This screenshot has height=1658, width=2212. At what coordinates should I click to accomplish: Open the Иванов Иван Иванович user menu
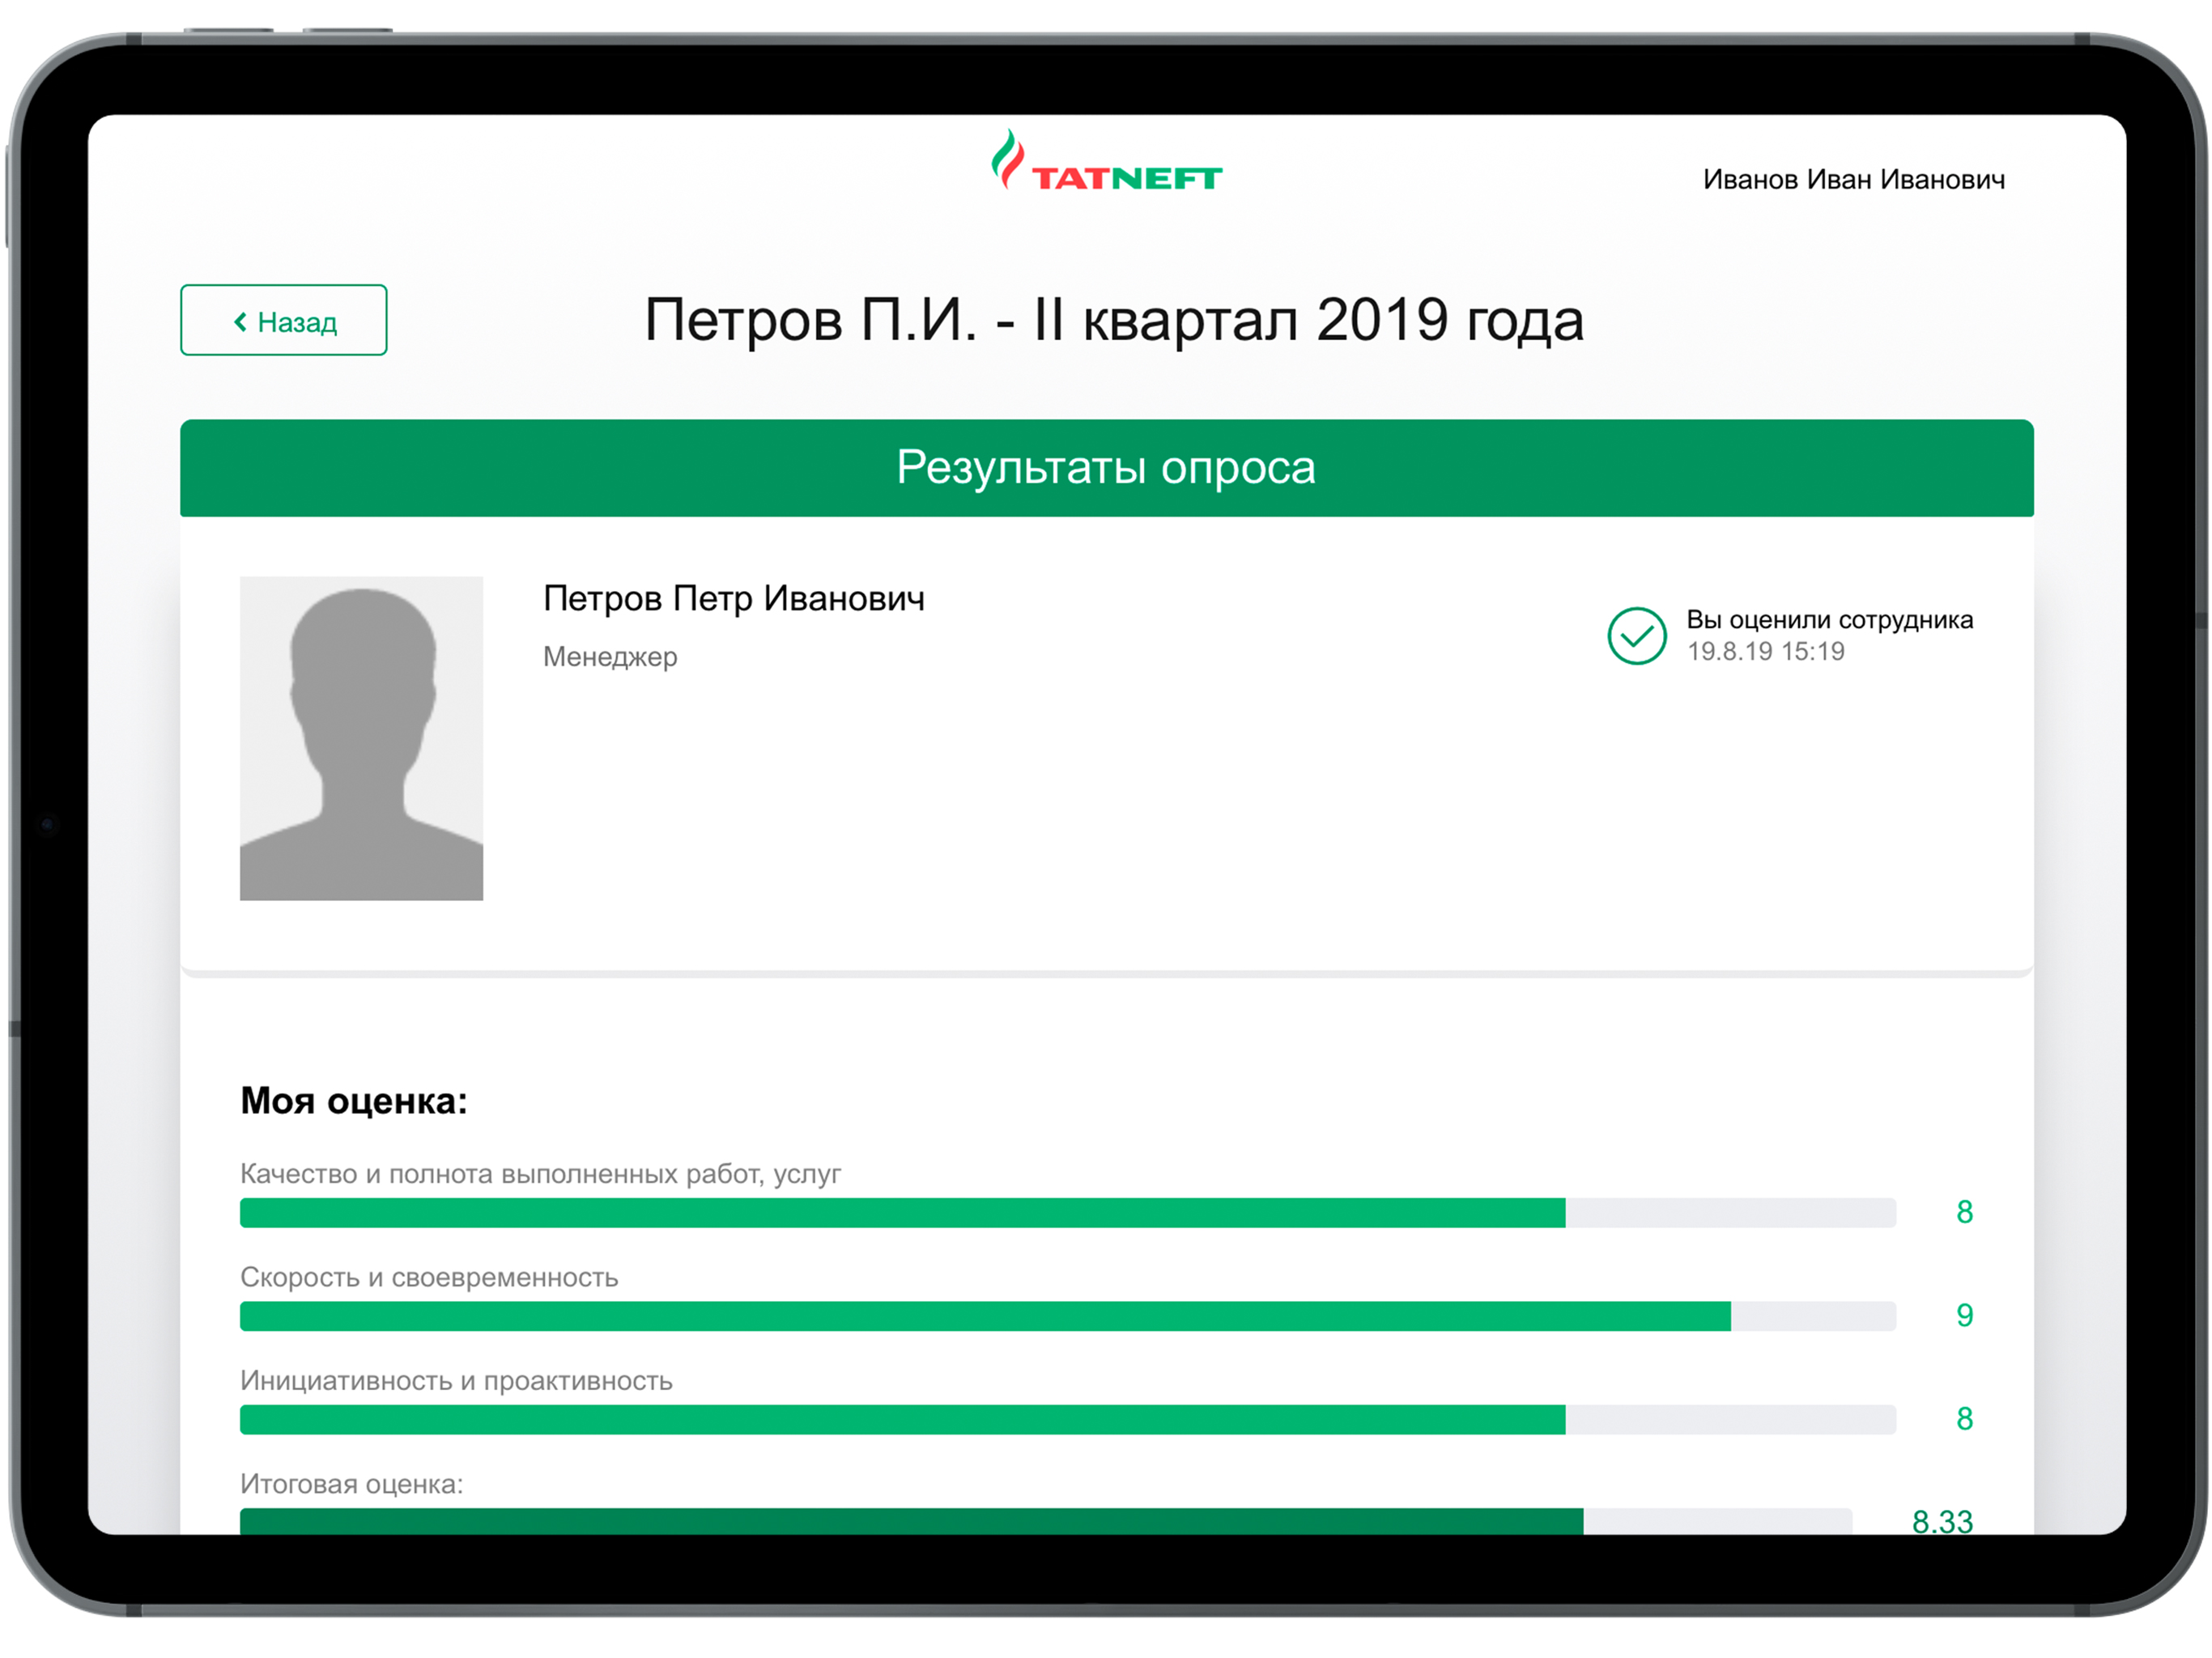1853,179
